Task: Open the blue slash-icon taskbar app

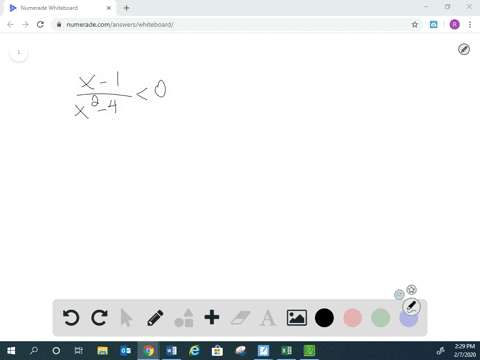Action: click(x=263, y=351)
